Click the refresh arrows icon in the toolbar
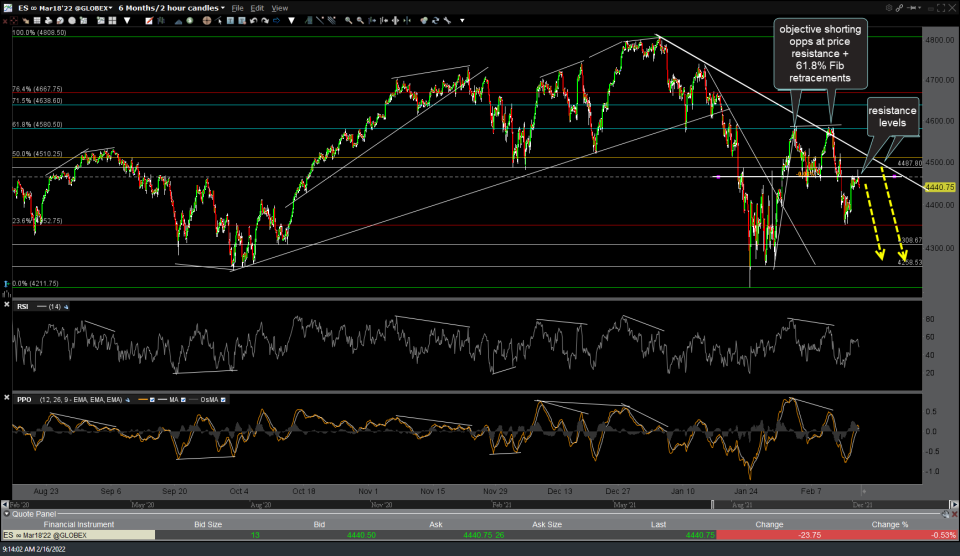This screenshot has height=556, width=960. click(x=435, y=20)
